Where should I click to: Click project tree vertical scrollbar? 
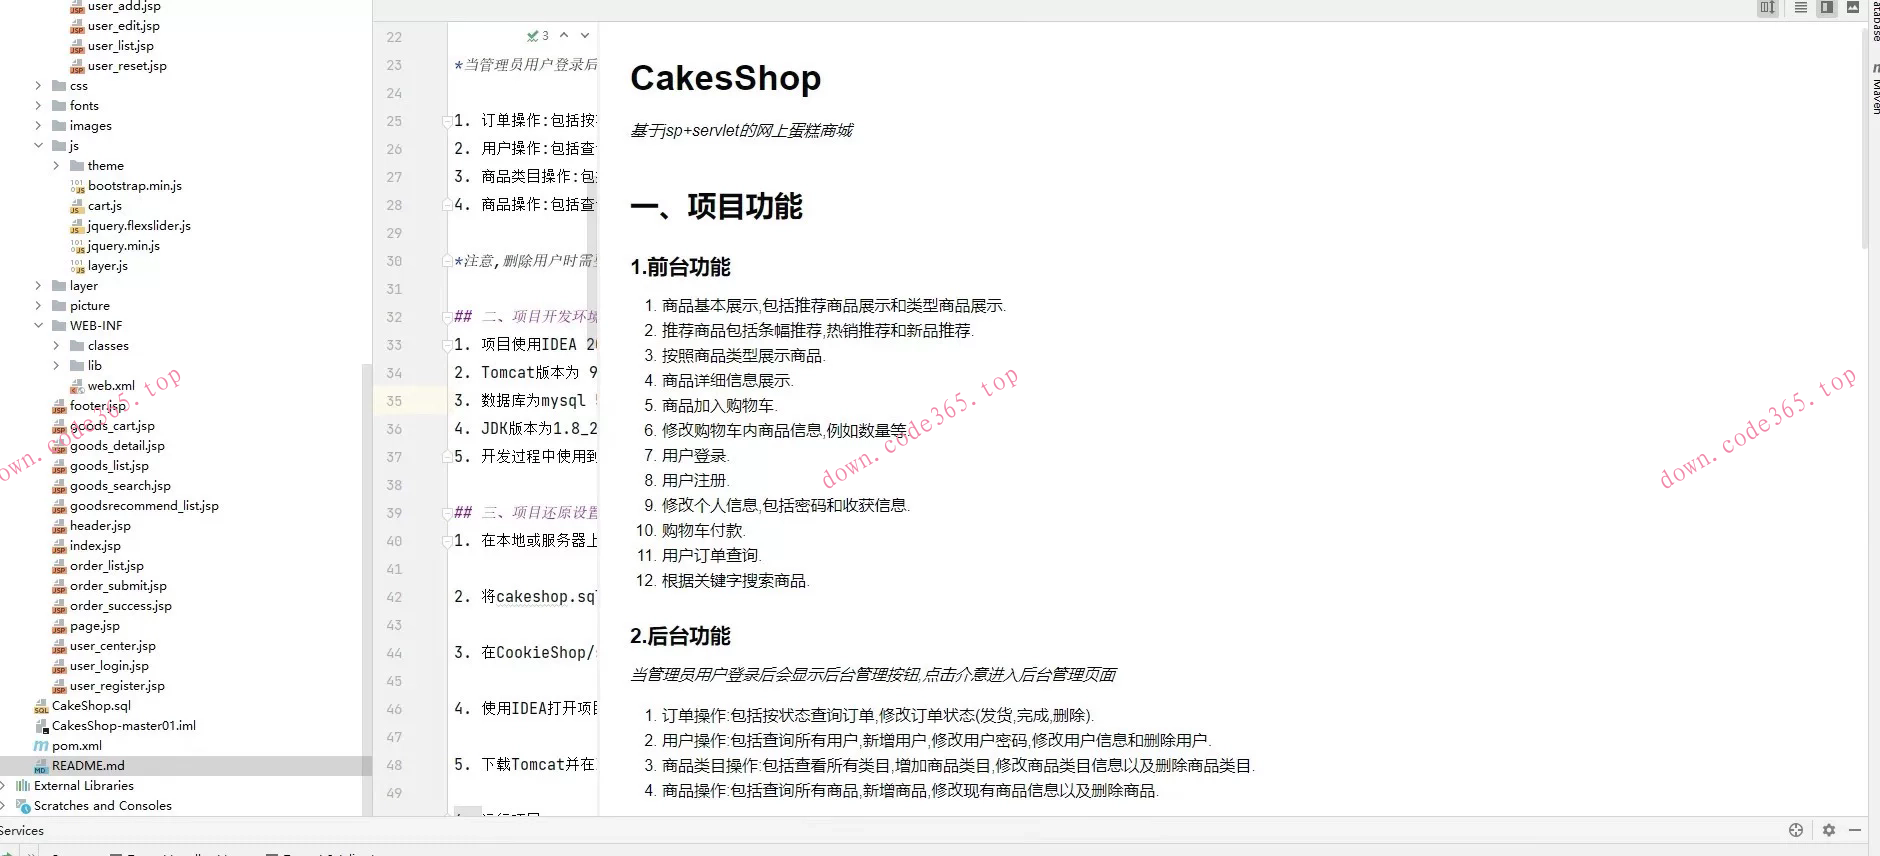366,590
